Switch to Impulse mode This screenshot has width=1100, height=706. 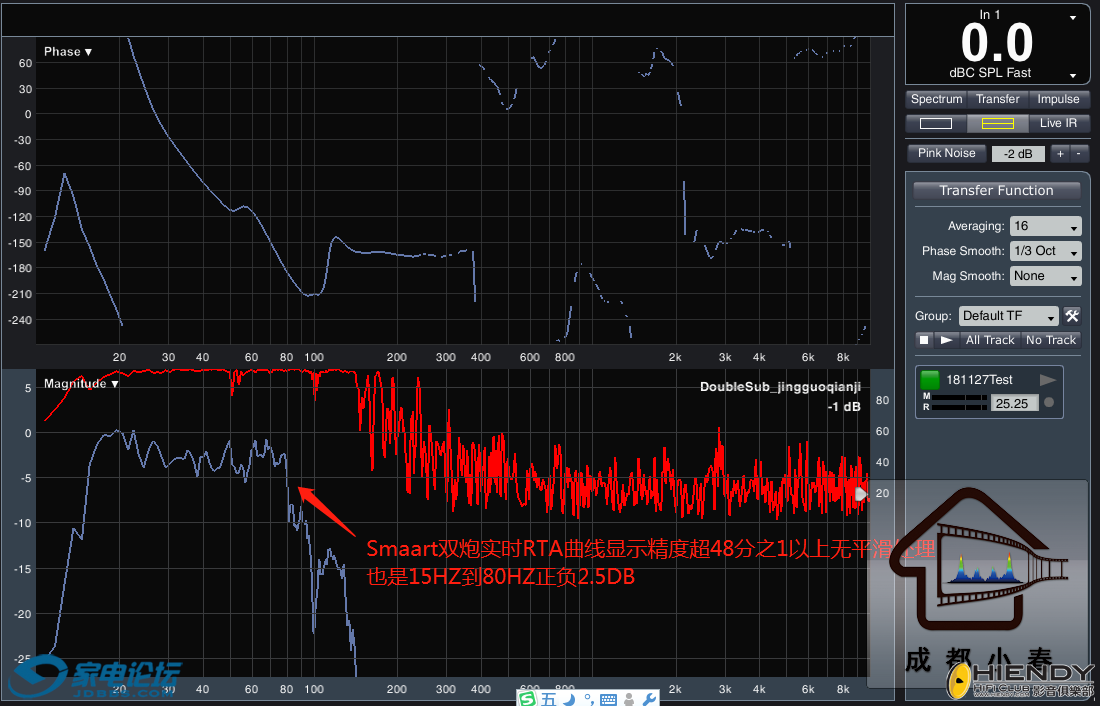pyautogui.click(x=1058, y=99)
